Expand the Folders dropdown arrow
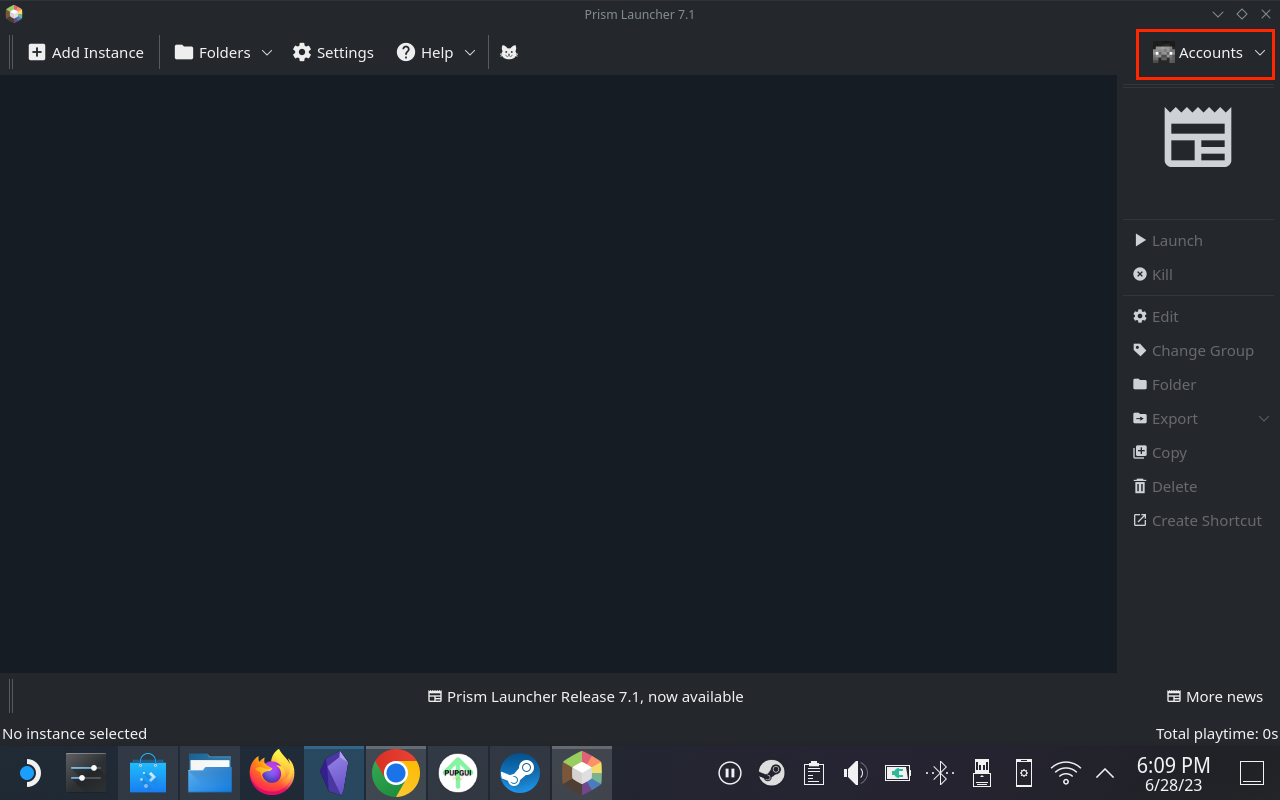This screenshot has width=1280, height=800. click(266, 52)
